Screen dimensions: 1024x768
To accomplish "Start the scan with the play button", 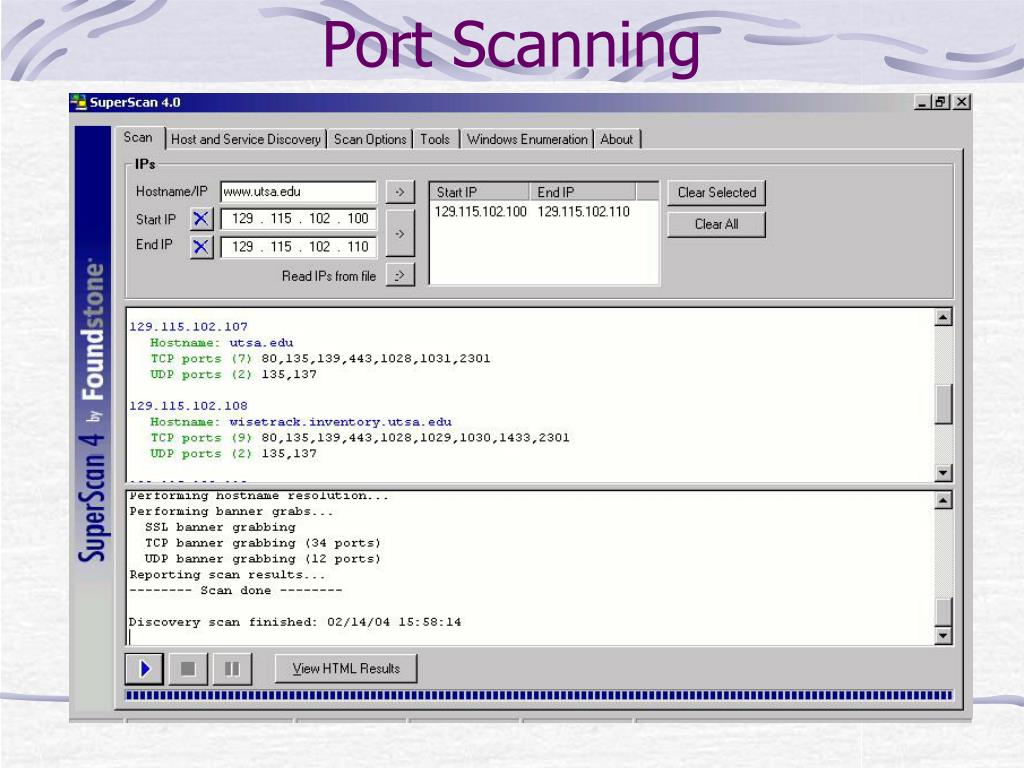I will point(144,669).
